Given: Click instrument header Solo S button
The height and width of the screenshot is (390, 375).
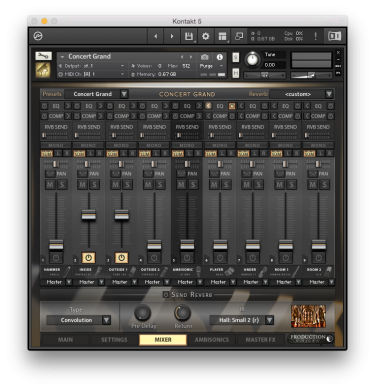Looking at the screenshot, I should (x=236, y=57).
